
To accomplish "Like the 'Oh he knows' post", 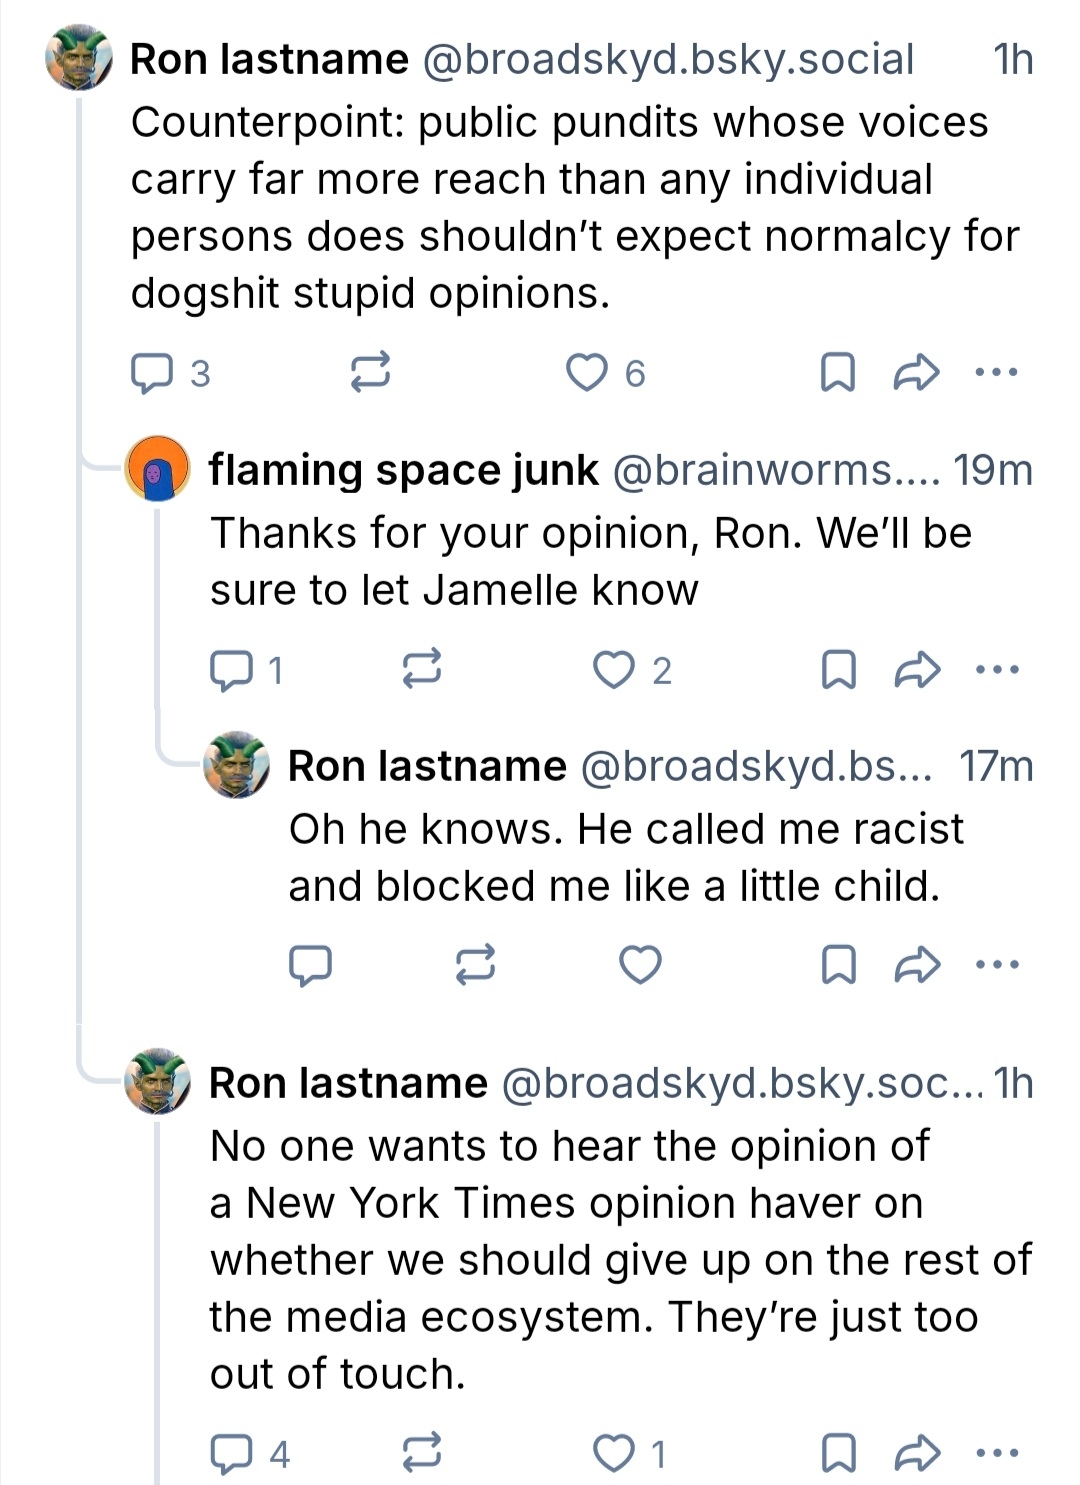I will [640, 965].
